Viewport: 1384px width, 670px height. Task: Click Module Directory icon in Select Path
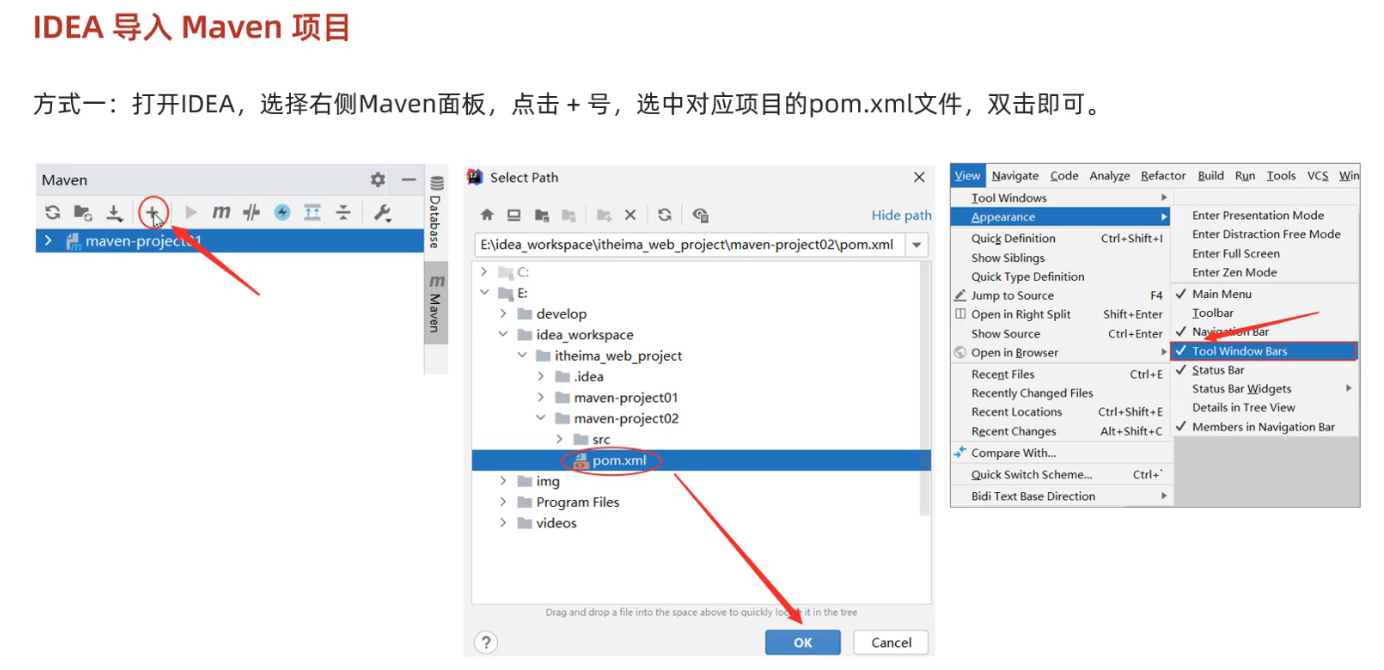[x=568, y=215]
